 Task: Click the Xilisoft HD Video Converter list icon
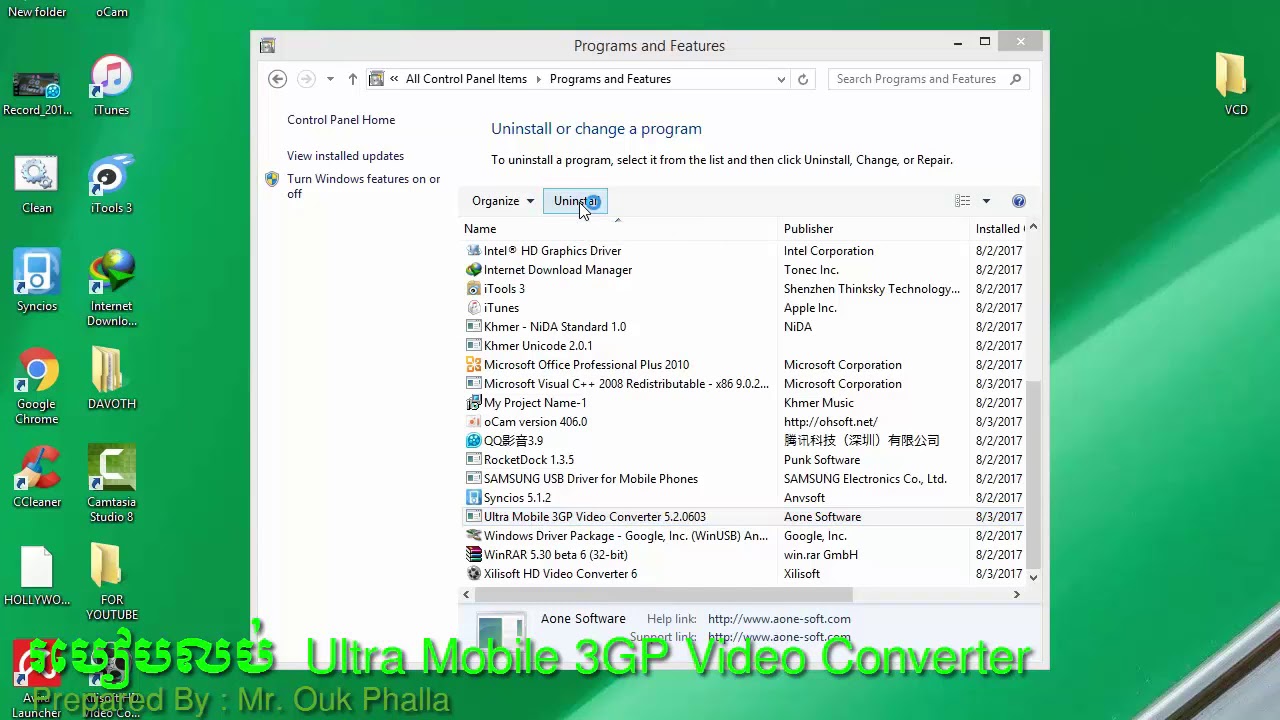(x=474, y=574)
